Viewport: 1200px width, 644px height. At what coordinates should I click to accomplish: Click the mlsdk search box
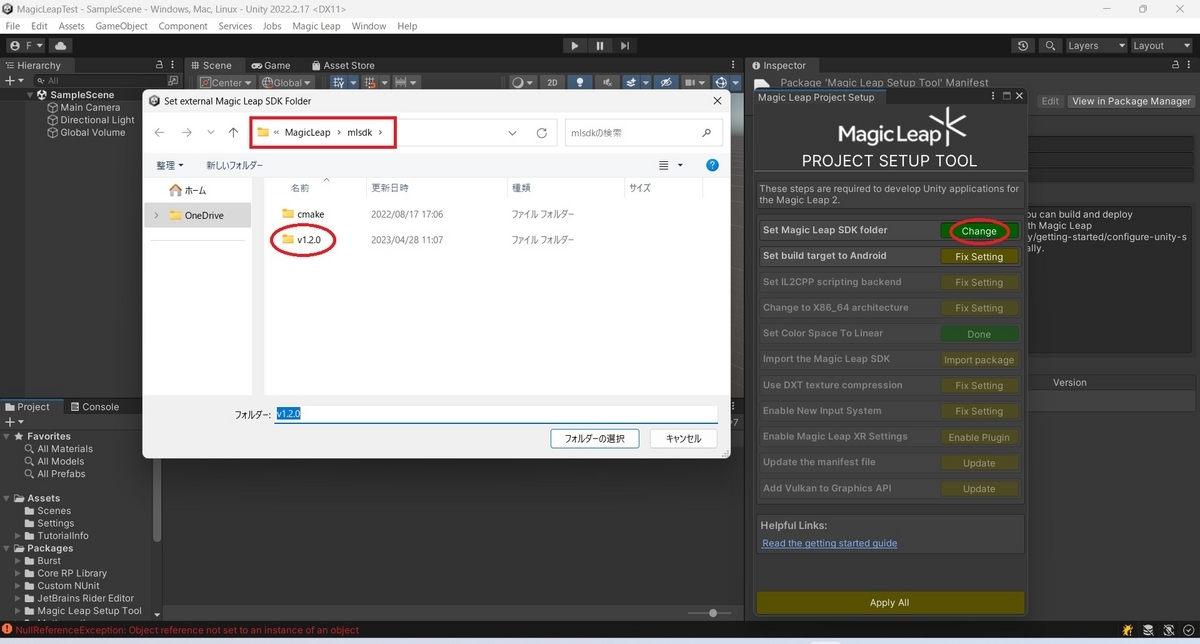pos(642,132)
